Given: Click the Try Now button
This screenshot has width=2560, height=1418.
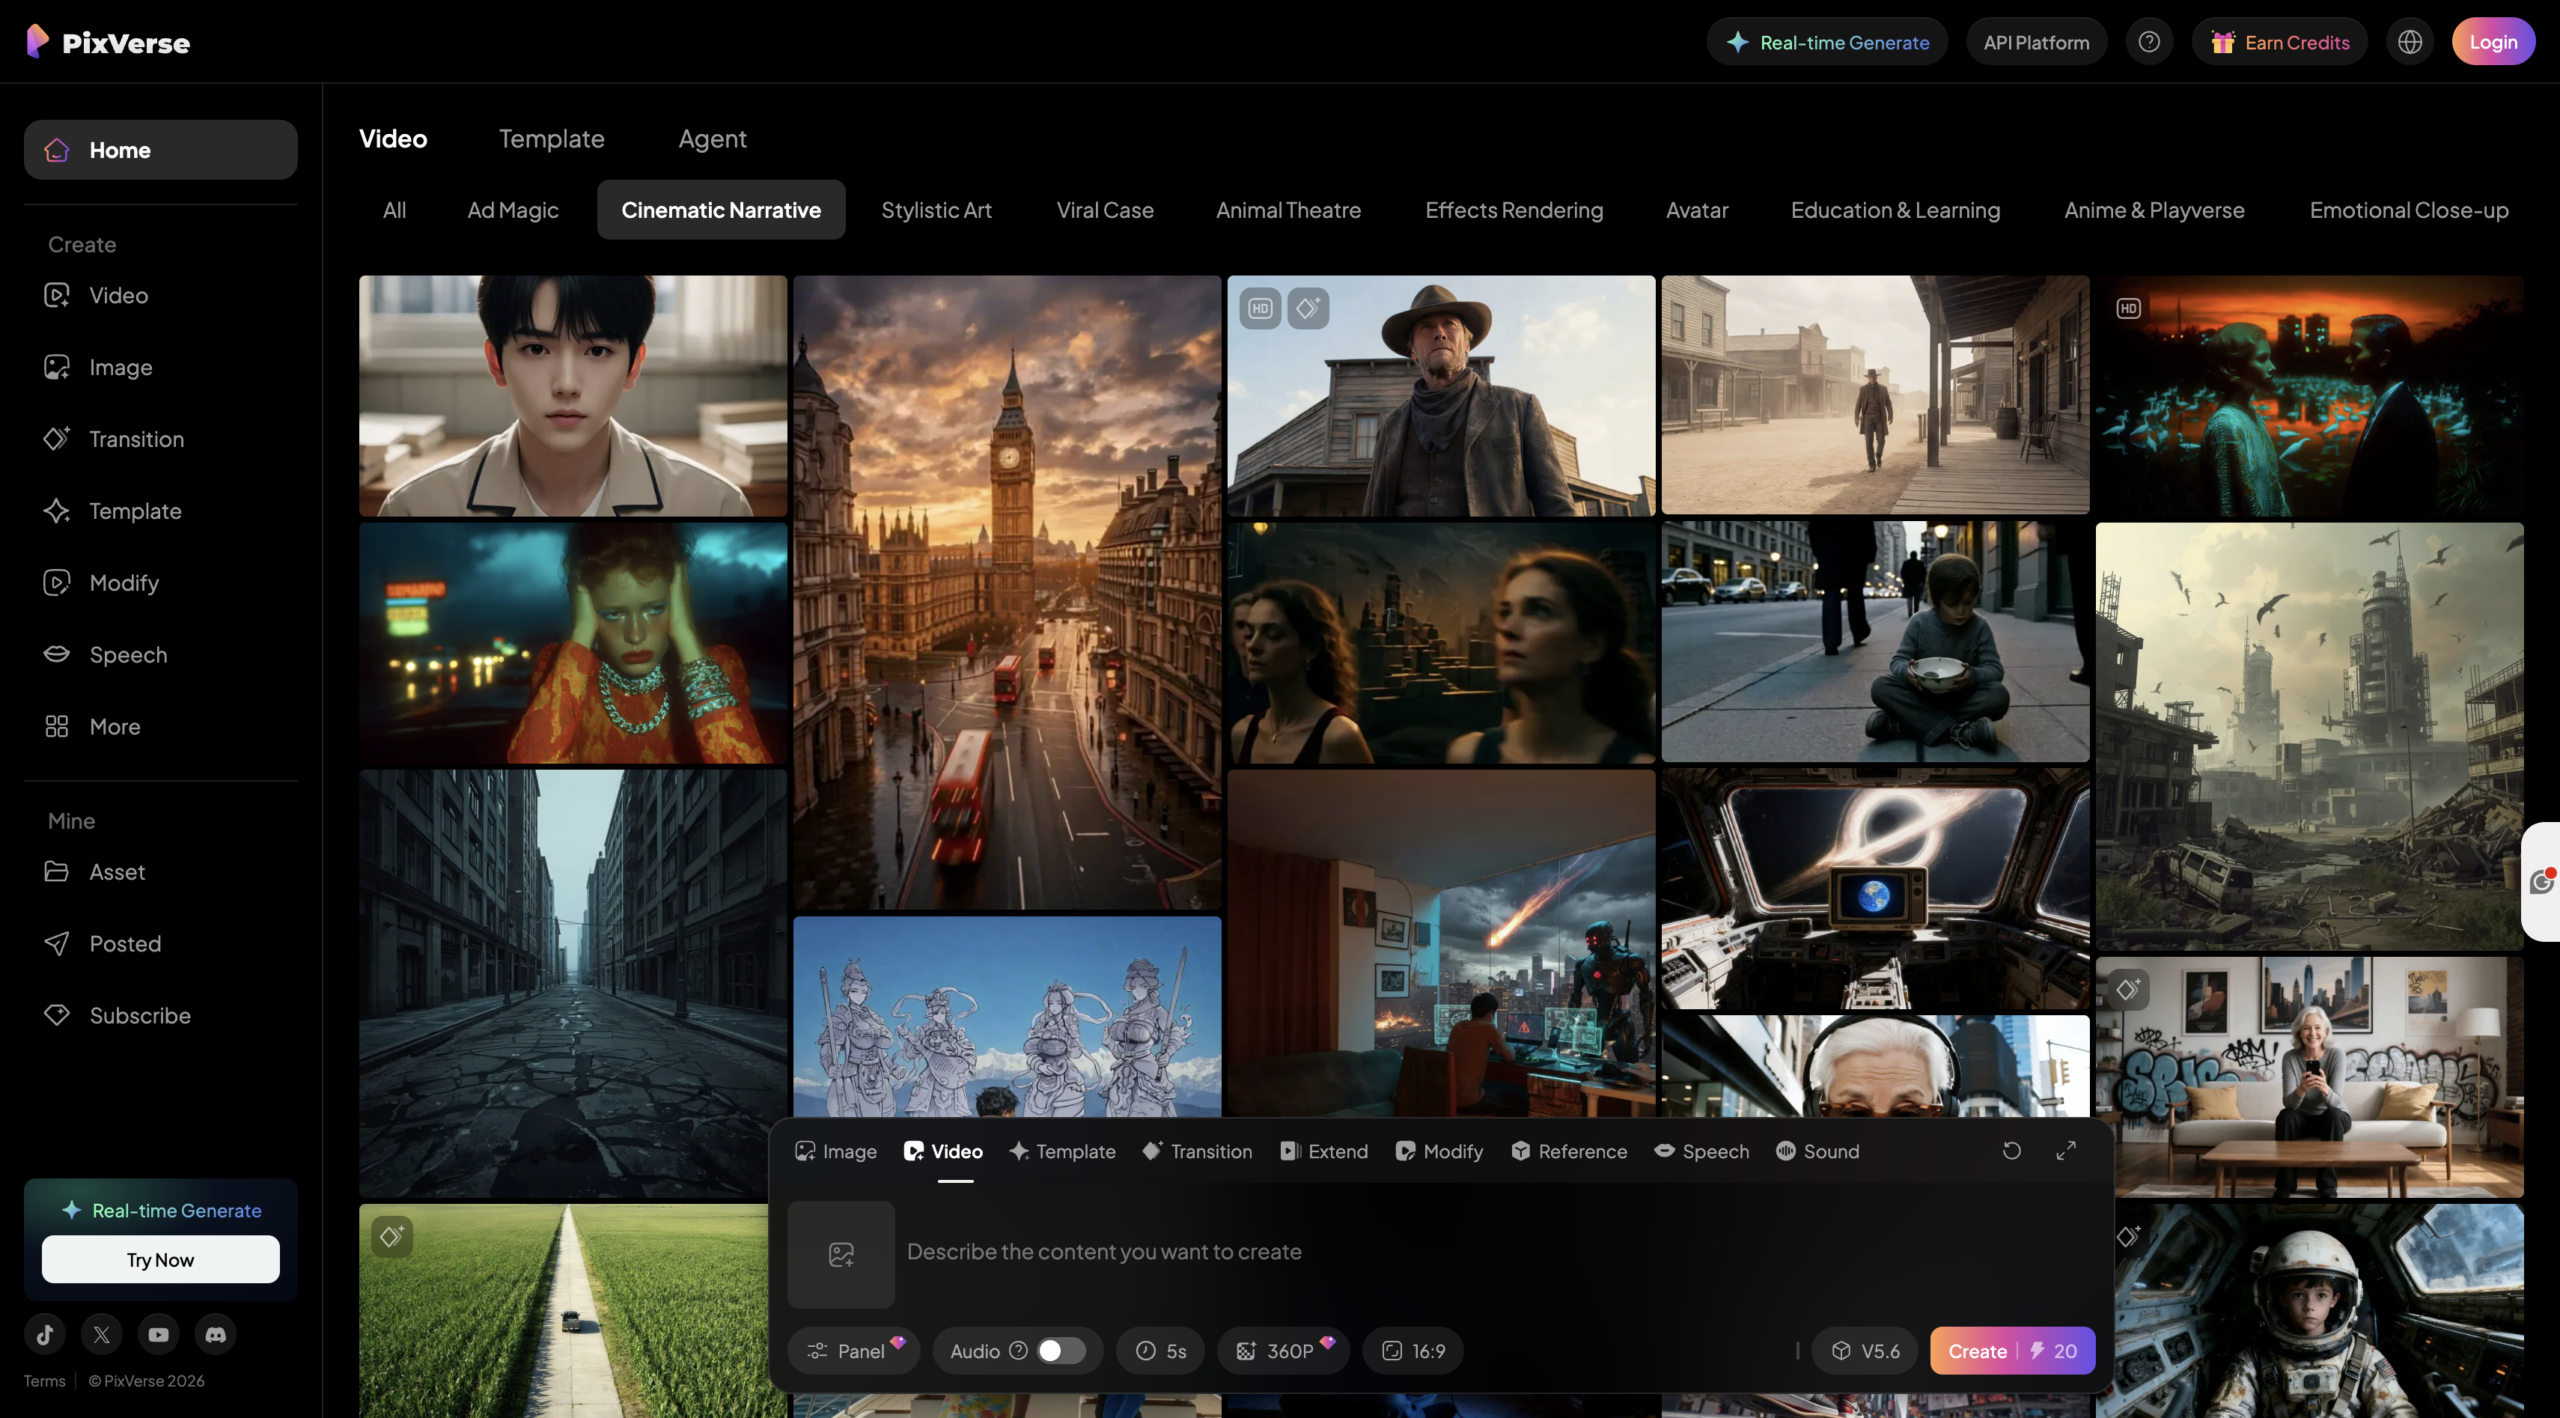Looking at the screenshot, I should point(160,1259).
